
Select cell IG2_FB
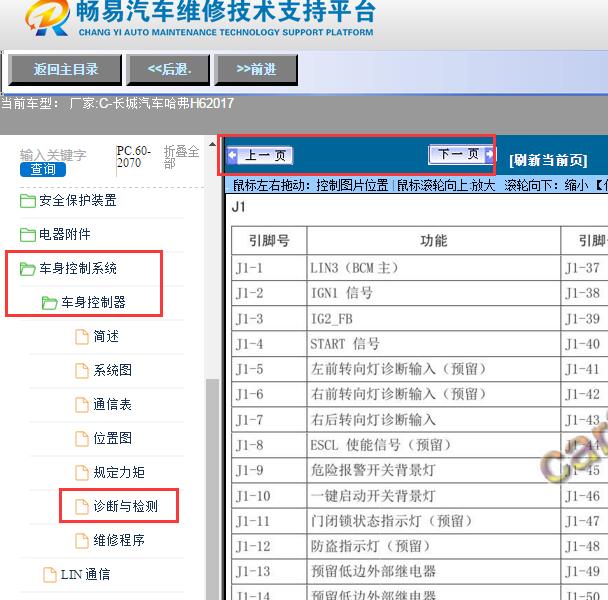click(x=434, y=319)
